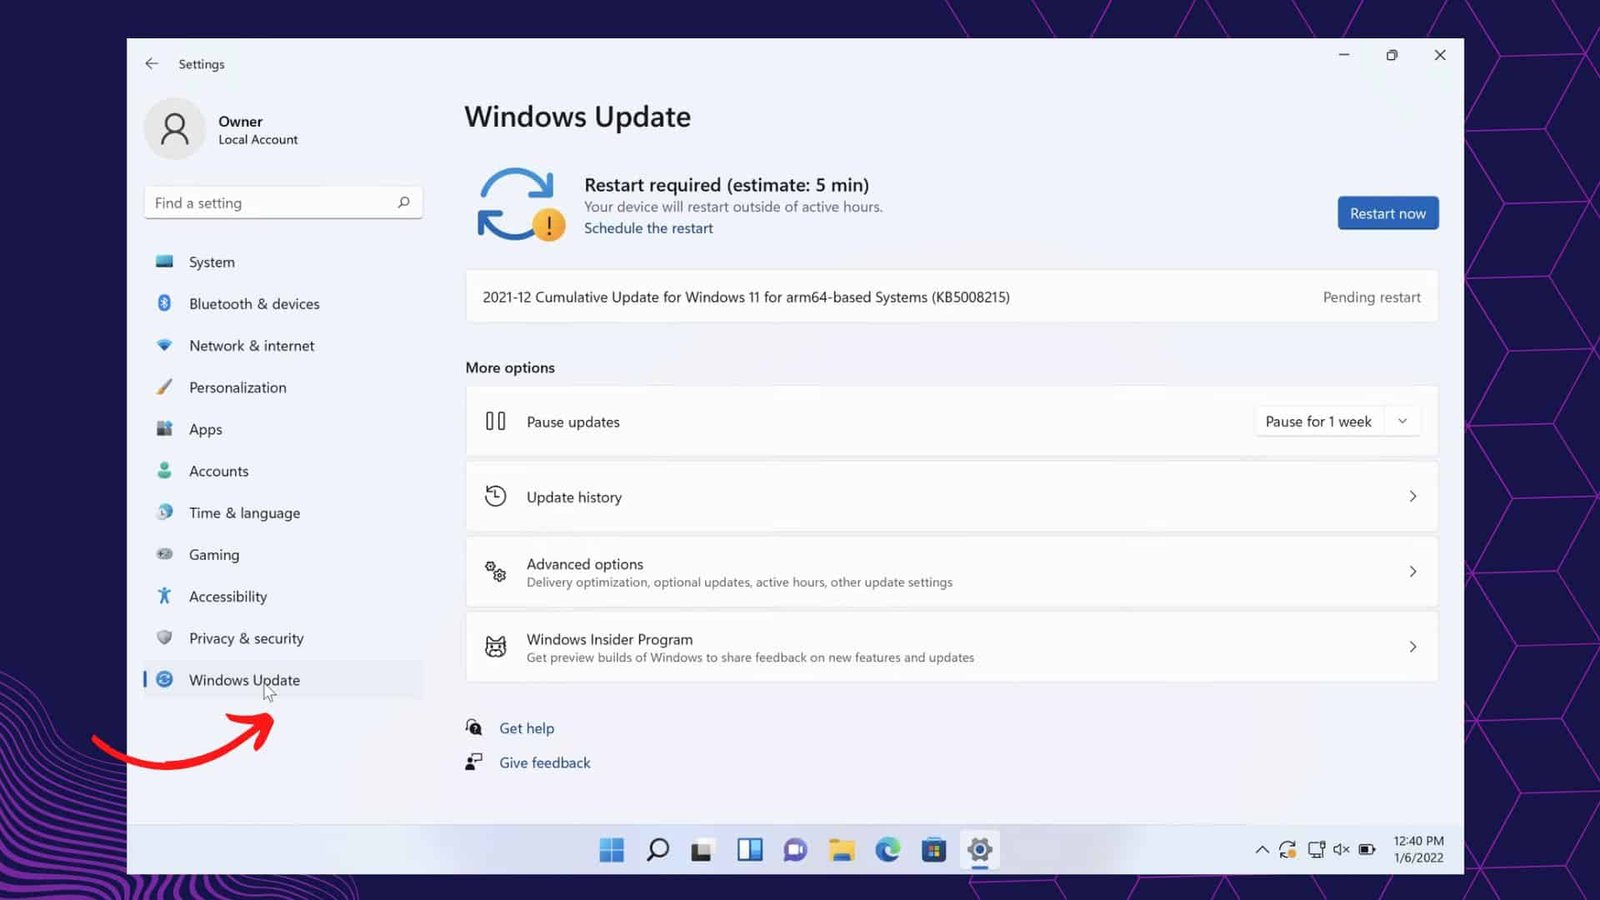Select System in the sidebar
Screen dimensions: 1600x900
point(283,262)
